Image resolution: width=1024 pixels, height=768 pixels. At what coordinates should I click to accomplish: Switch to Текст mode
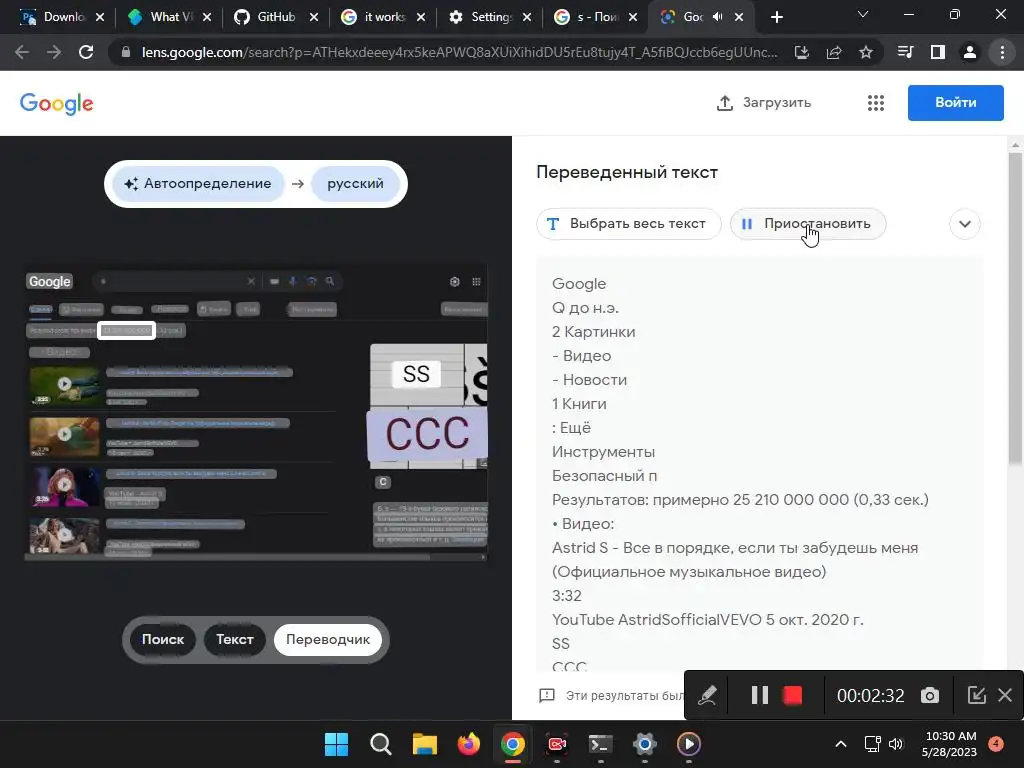pyautogui.click(x=234, y=639)
